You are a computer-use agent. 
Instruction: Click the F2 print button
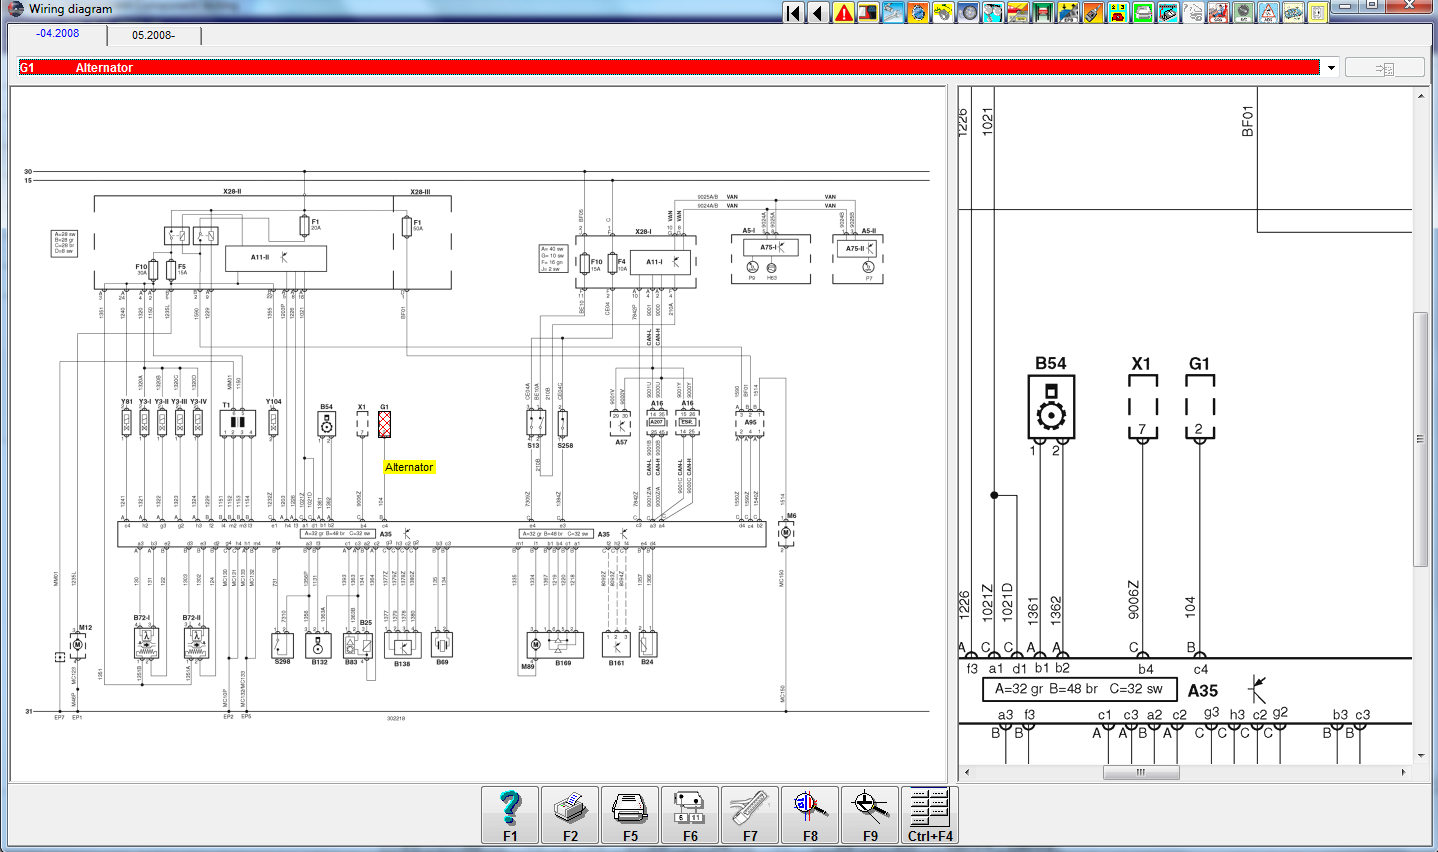click(x=570, y=815)
